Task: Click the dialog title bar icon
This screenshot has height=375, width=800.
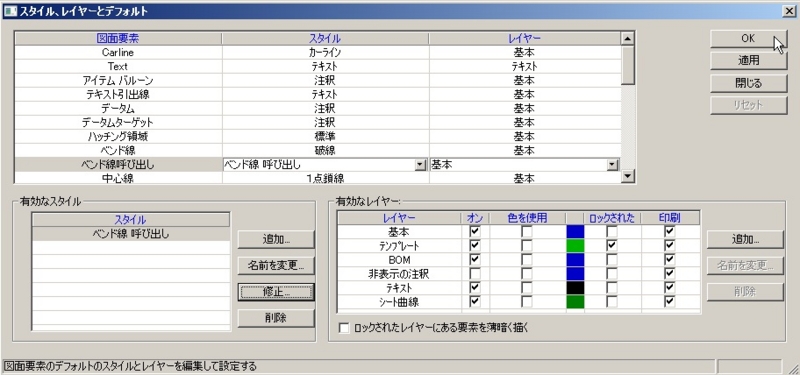Action: tap(10, 11)
